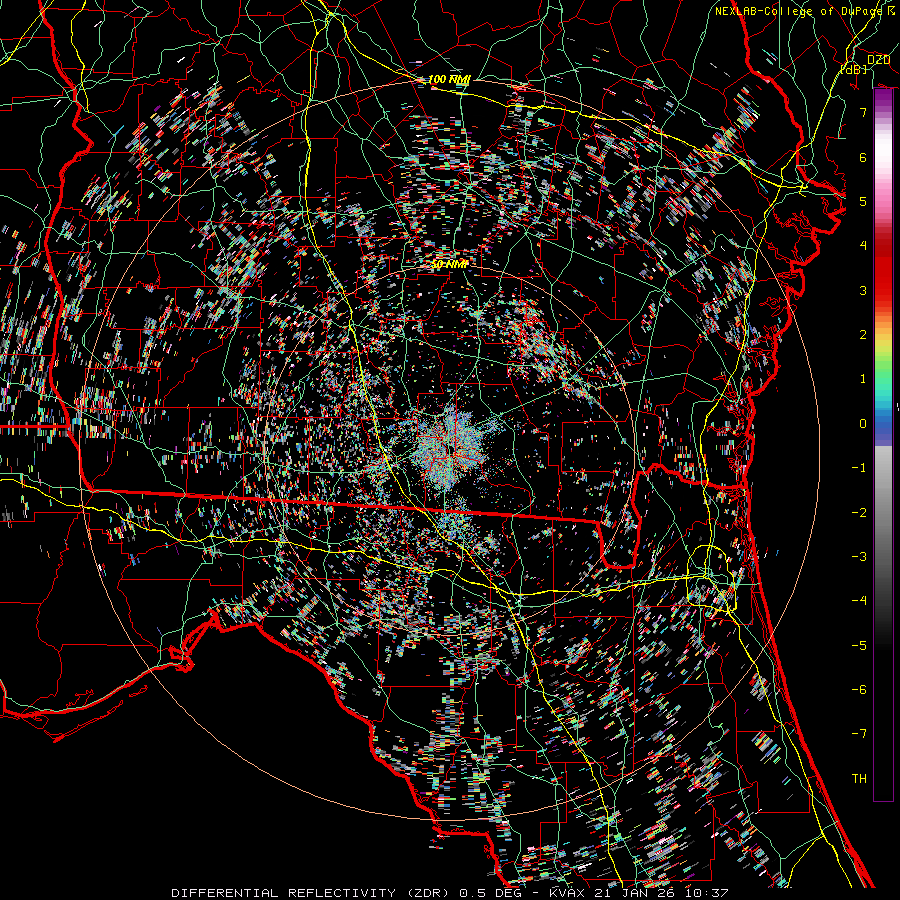
Task: Click the -2 value on the color scale
Action: pos(859,512)
